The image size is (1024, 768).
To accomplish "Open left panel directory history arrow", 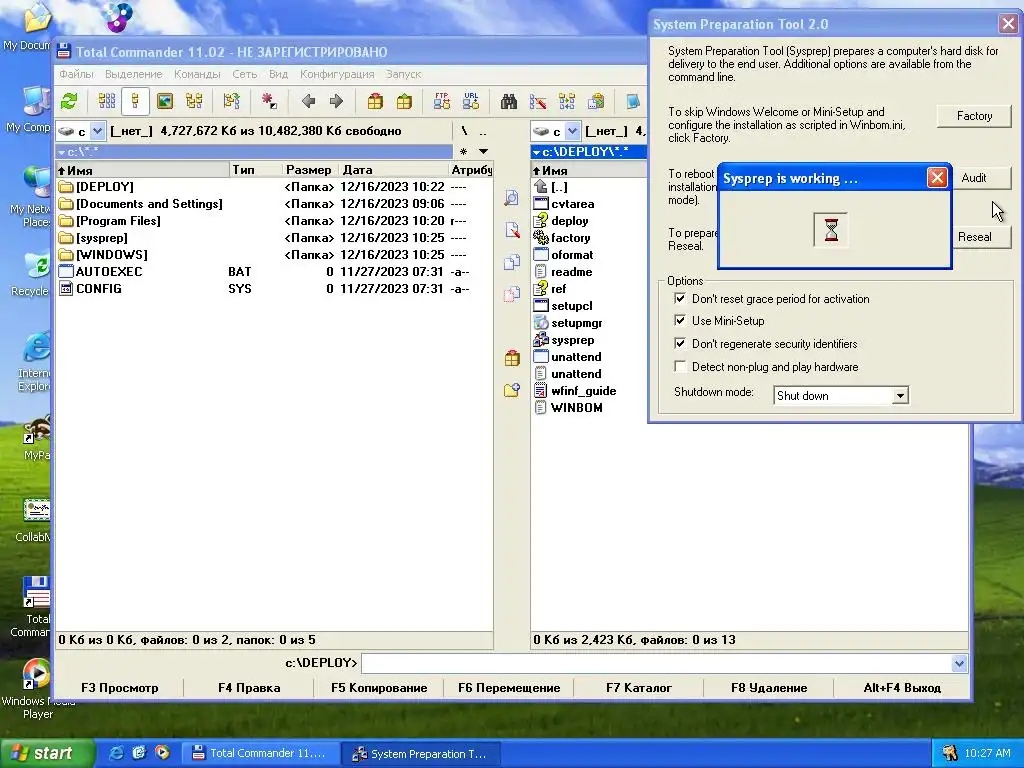I will (x=483, y=152).
